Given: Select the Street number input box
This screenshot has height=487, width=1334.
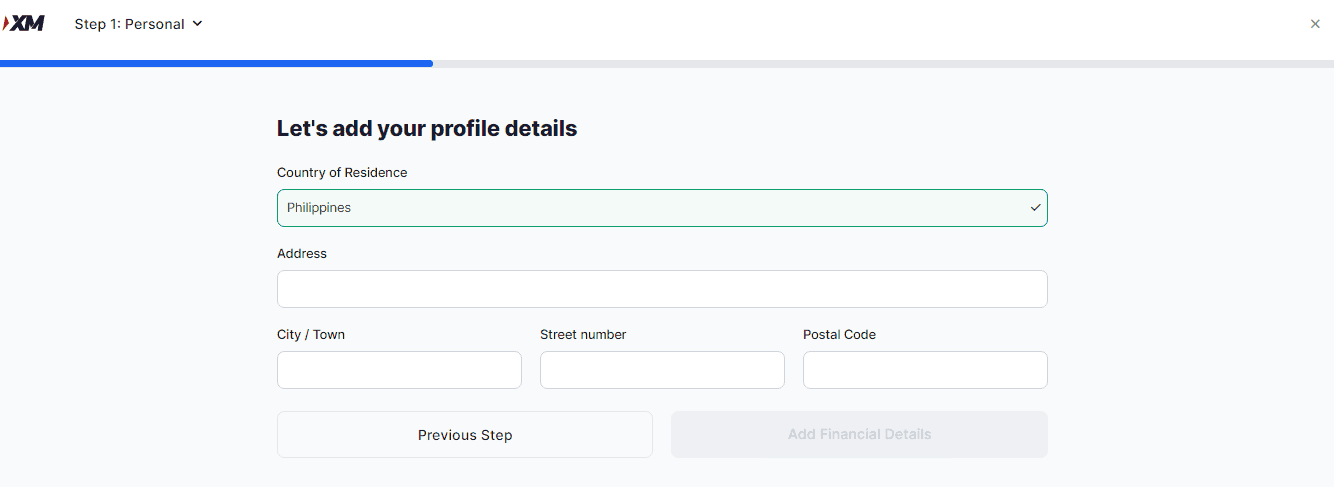Looking at the screenshot, I should click(662, 370).
